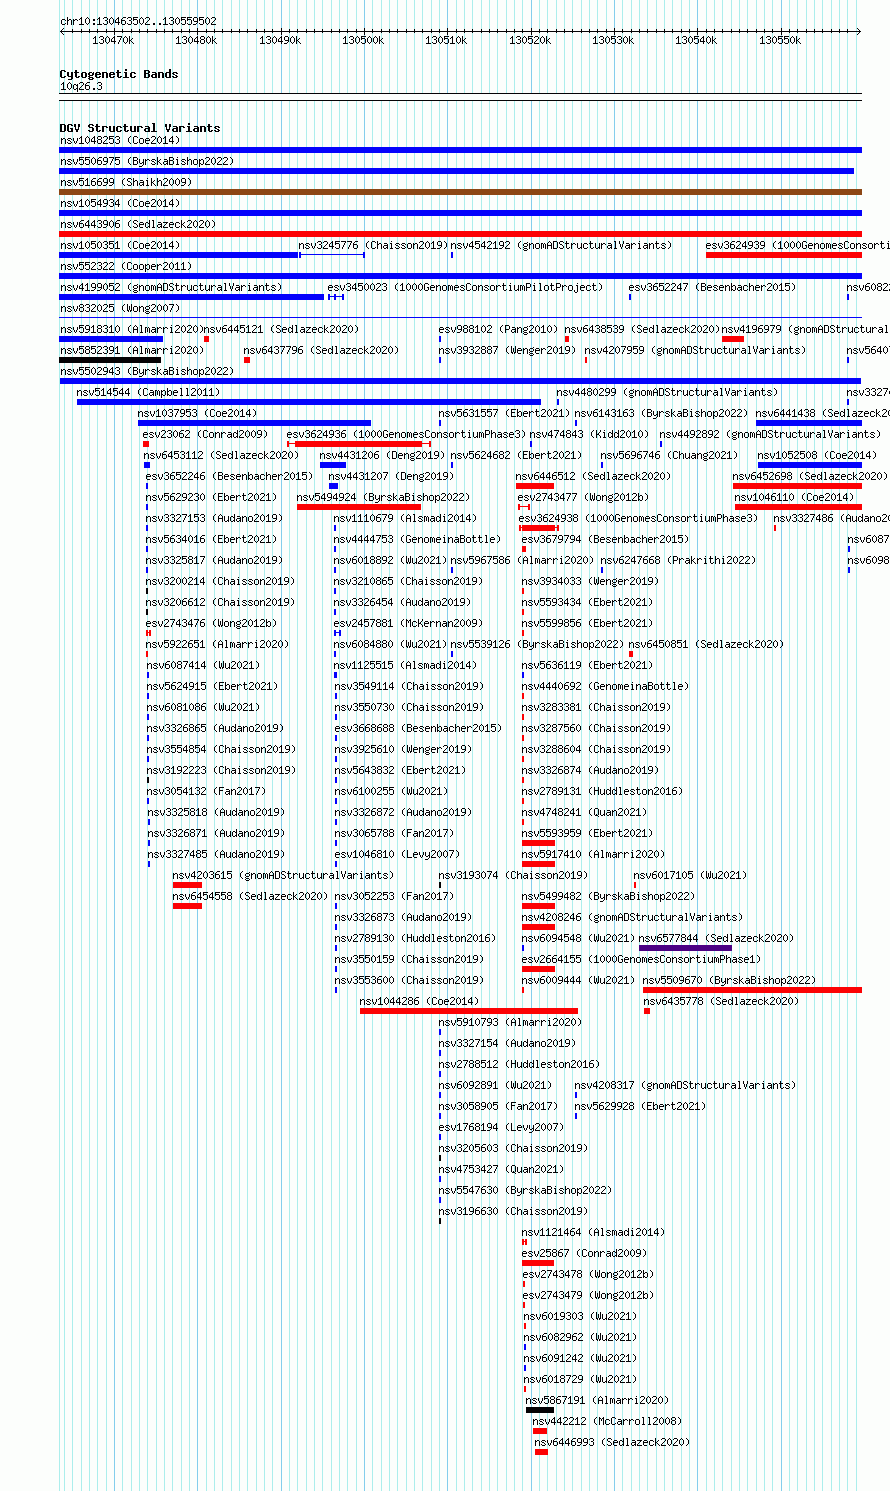The height and width of the screenshot is (1491, 890).
Task: Select esv1768194 (Levy2007) label
Action: [x=501, y=1128]
